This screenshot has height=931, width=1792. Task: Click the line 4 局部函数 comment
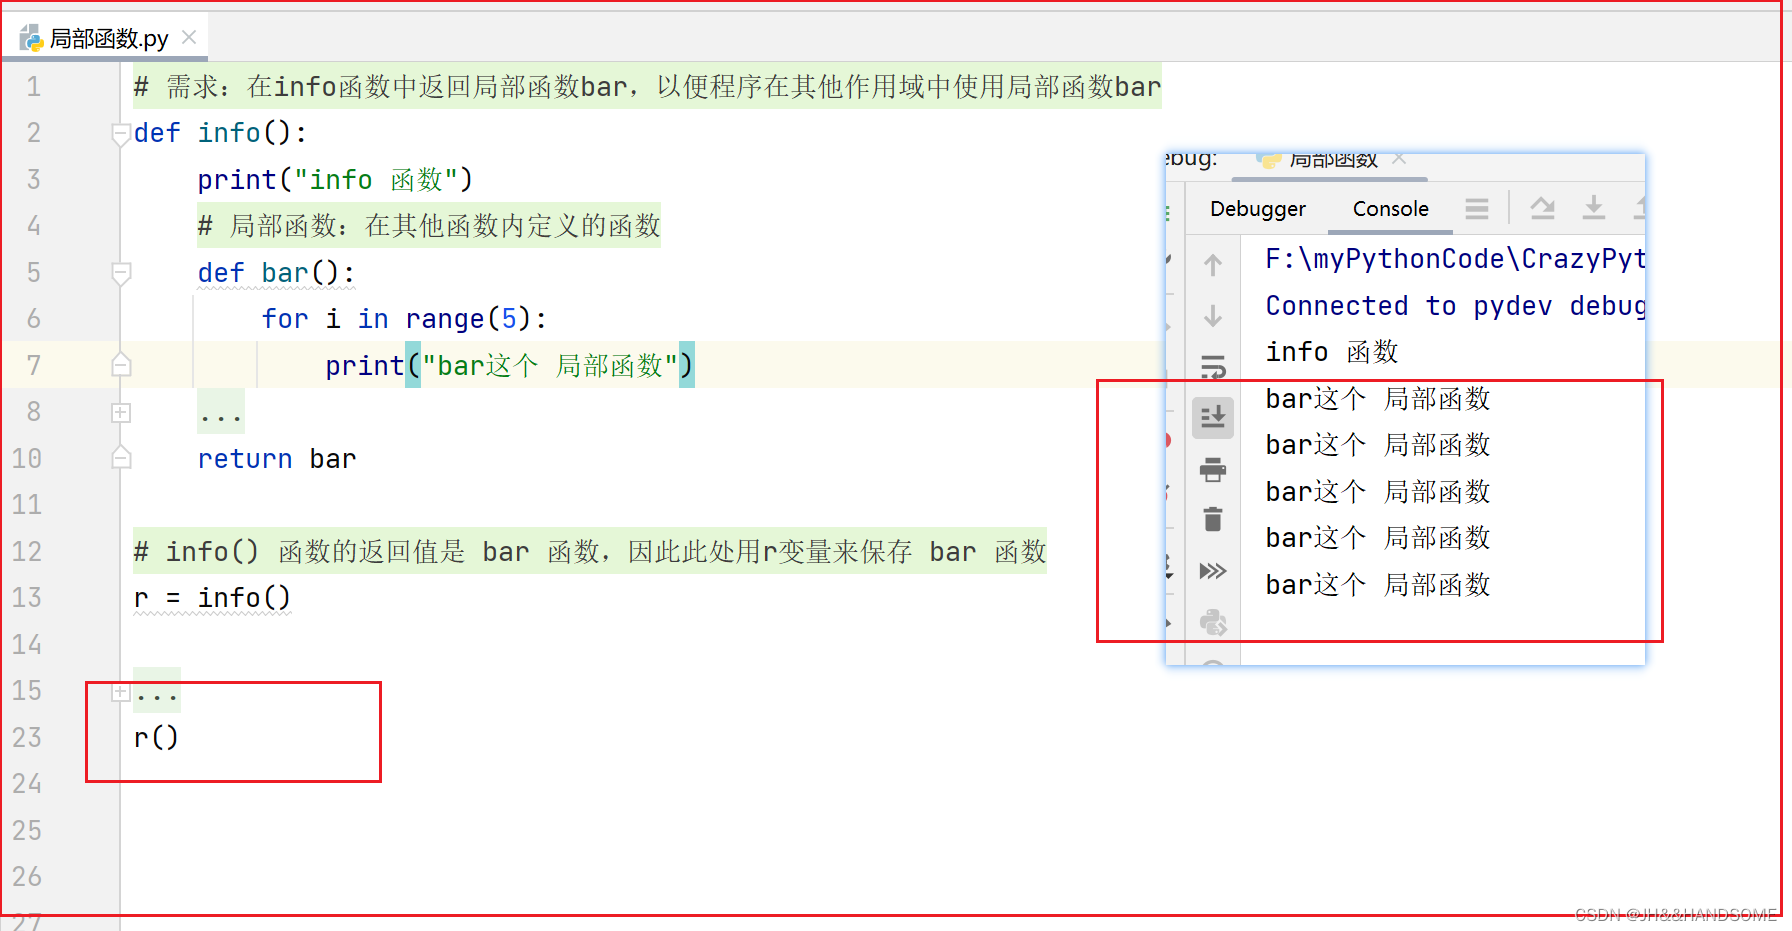[429, 226]
